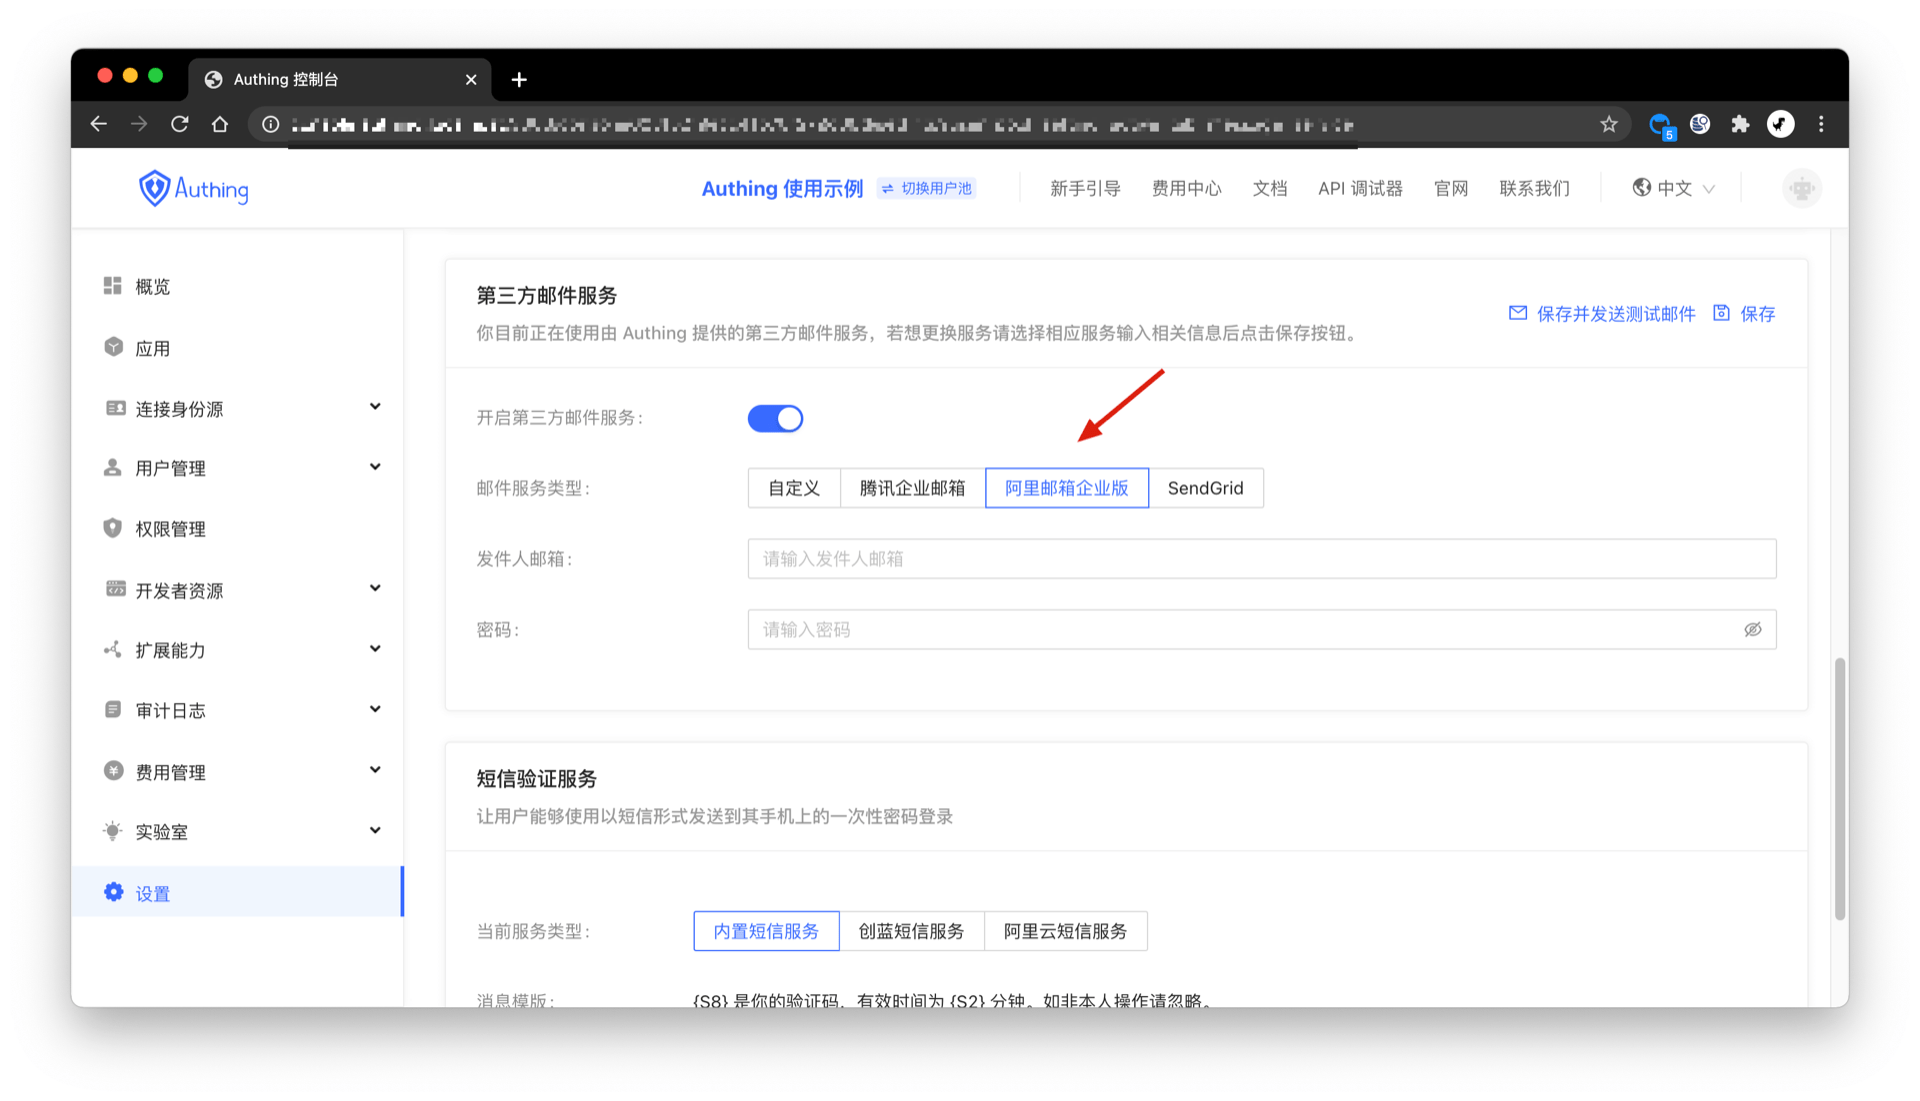Viewport: 1920px width, 1101px height.
Task: Bookmark page with the star icon
Action: click(x=1608, y=124)
